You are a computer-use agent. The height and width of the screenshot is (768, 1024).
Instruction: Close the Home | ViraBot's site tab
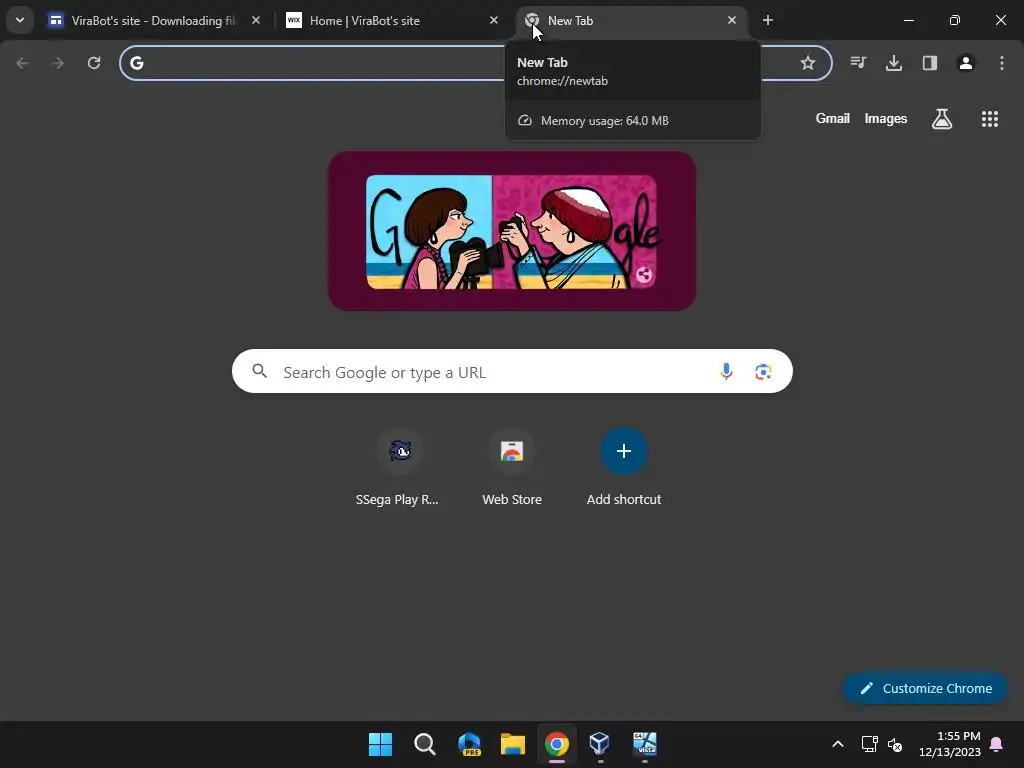point(494,20)
